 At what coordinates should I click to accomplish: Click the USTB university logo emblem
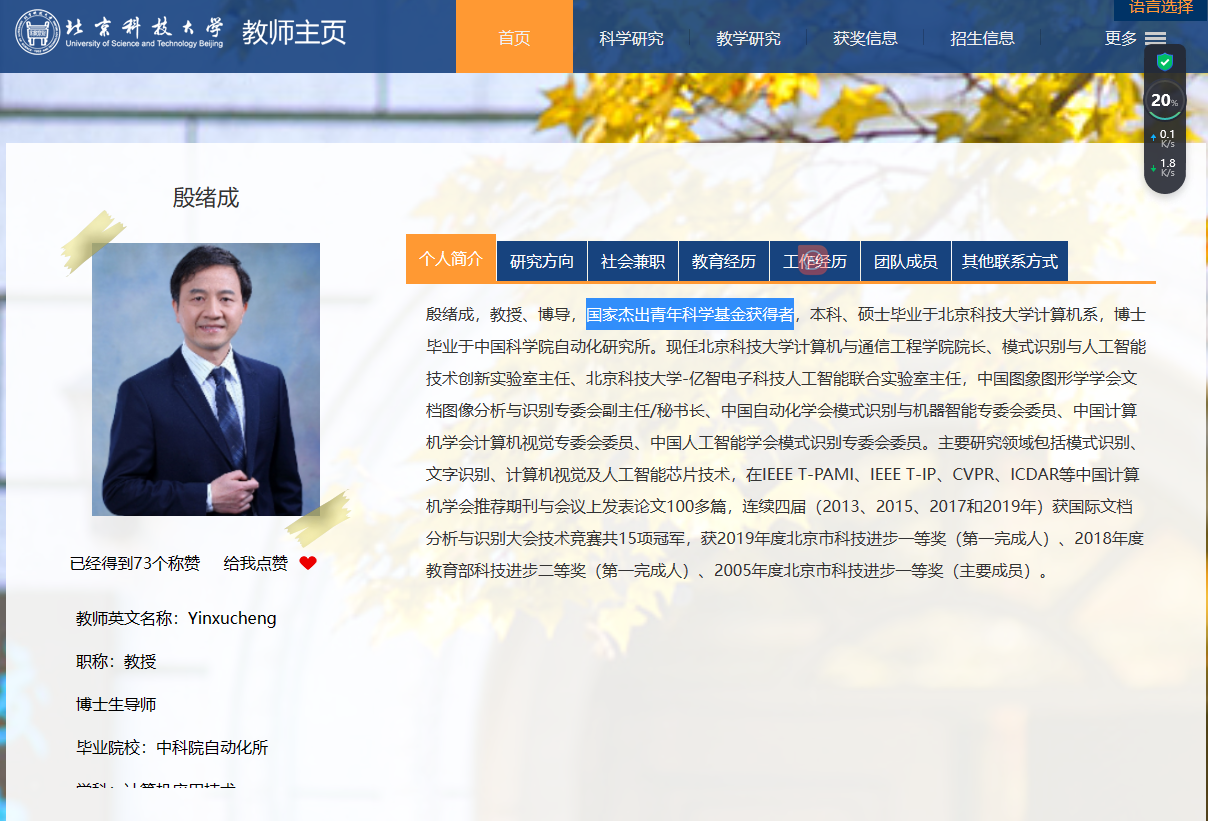coord(37,34)
